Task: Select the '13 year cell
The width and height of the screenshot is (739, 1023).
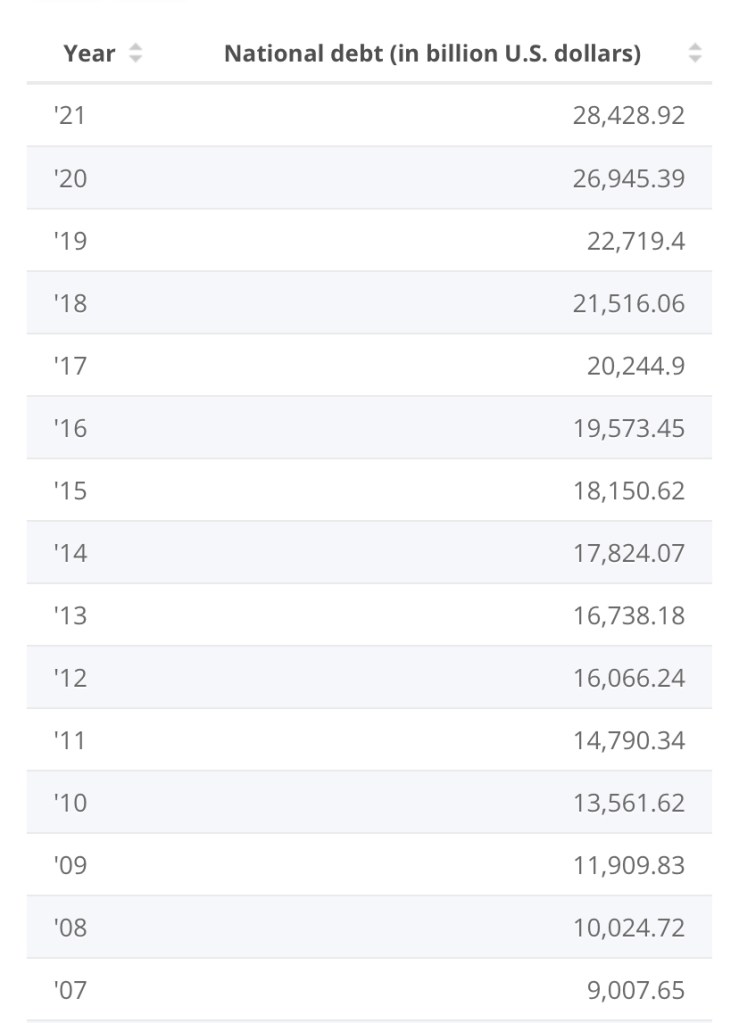Action: pos(70,616)
